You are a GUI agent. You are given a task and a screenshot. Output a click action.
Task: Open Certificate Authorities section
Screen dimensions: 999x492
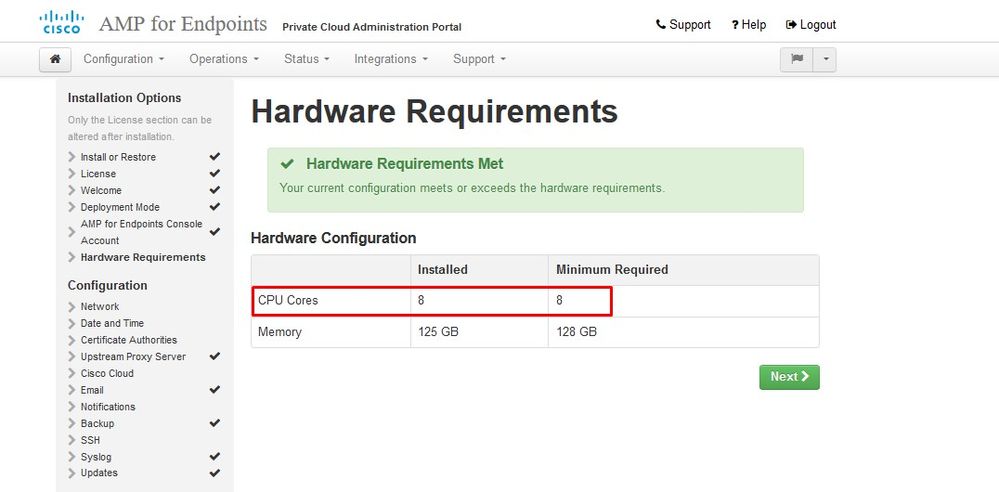(129, 340)
